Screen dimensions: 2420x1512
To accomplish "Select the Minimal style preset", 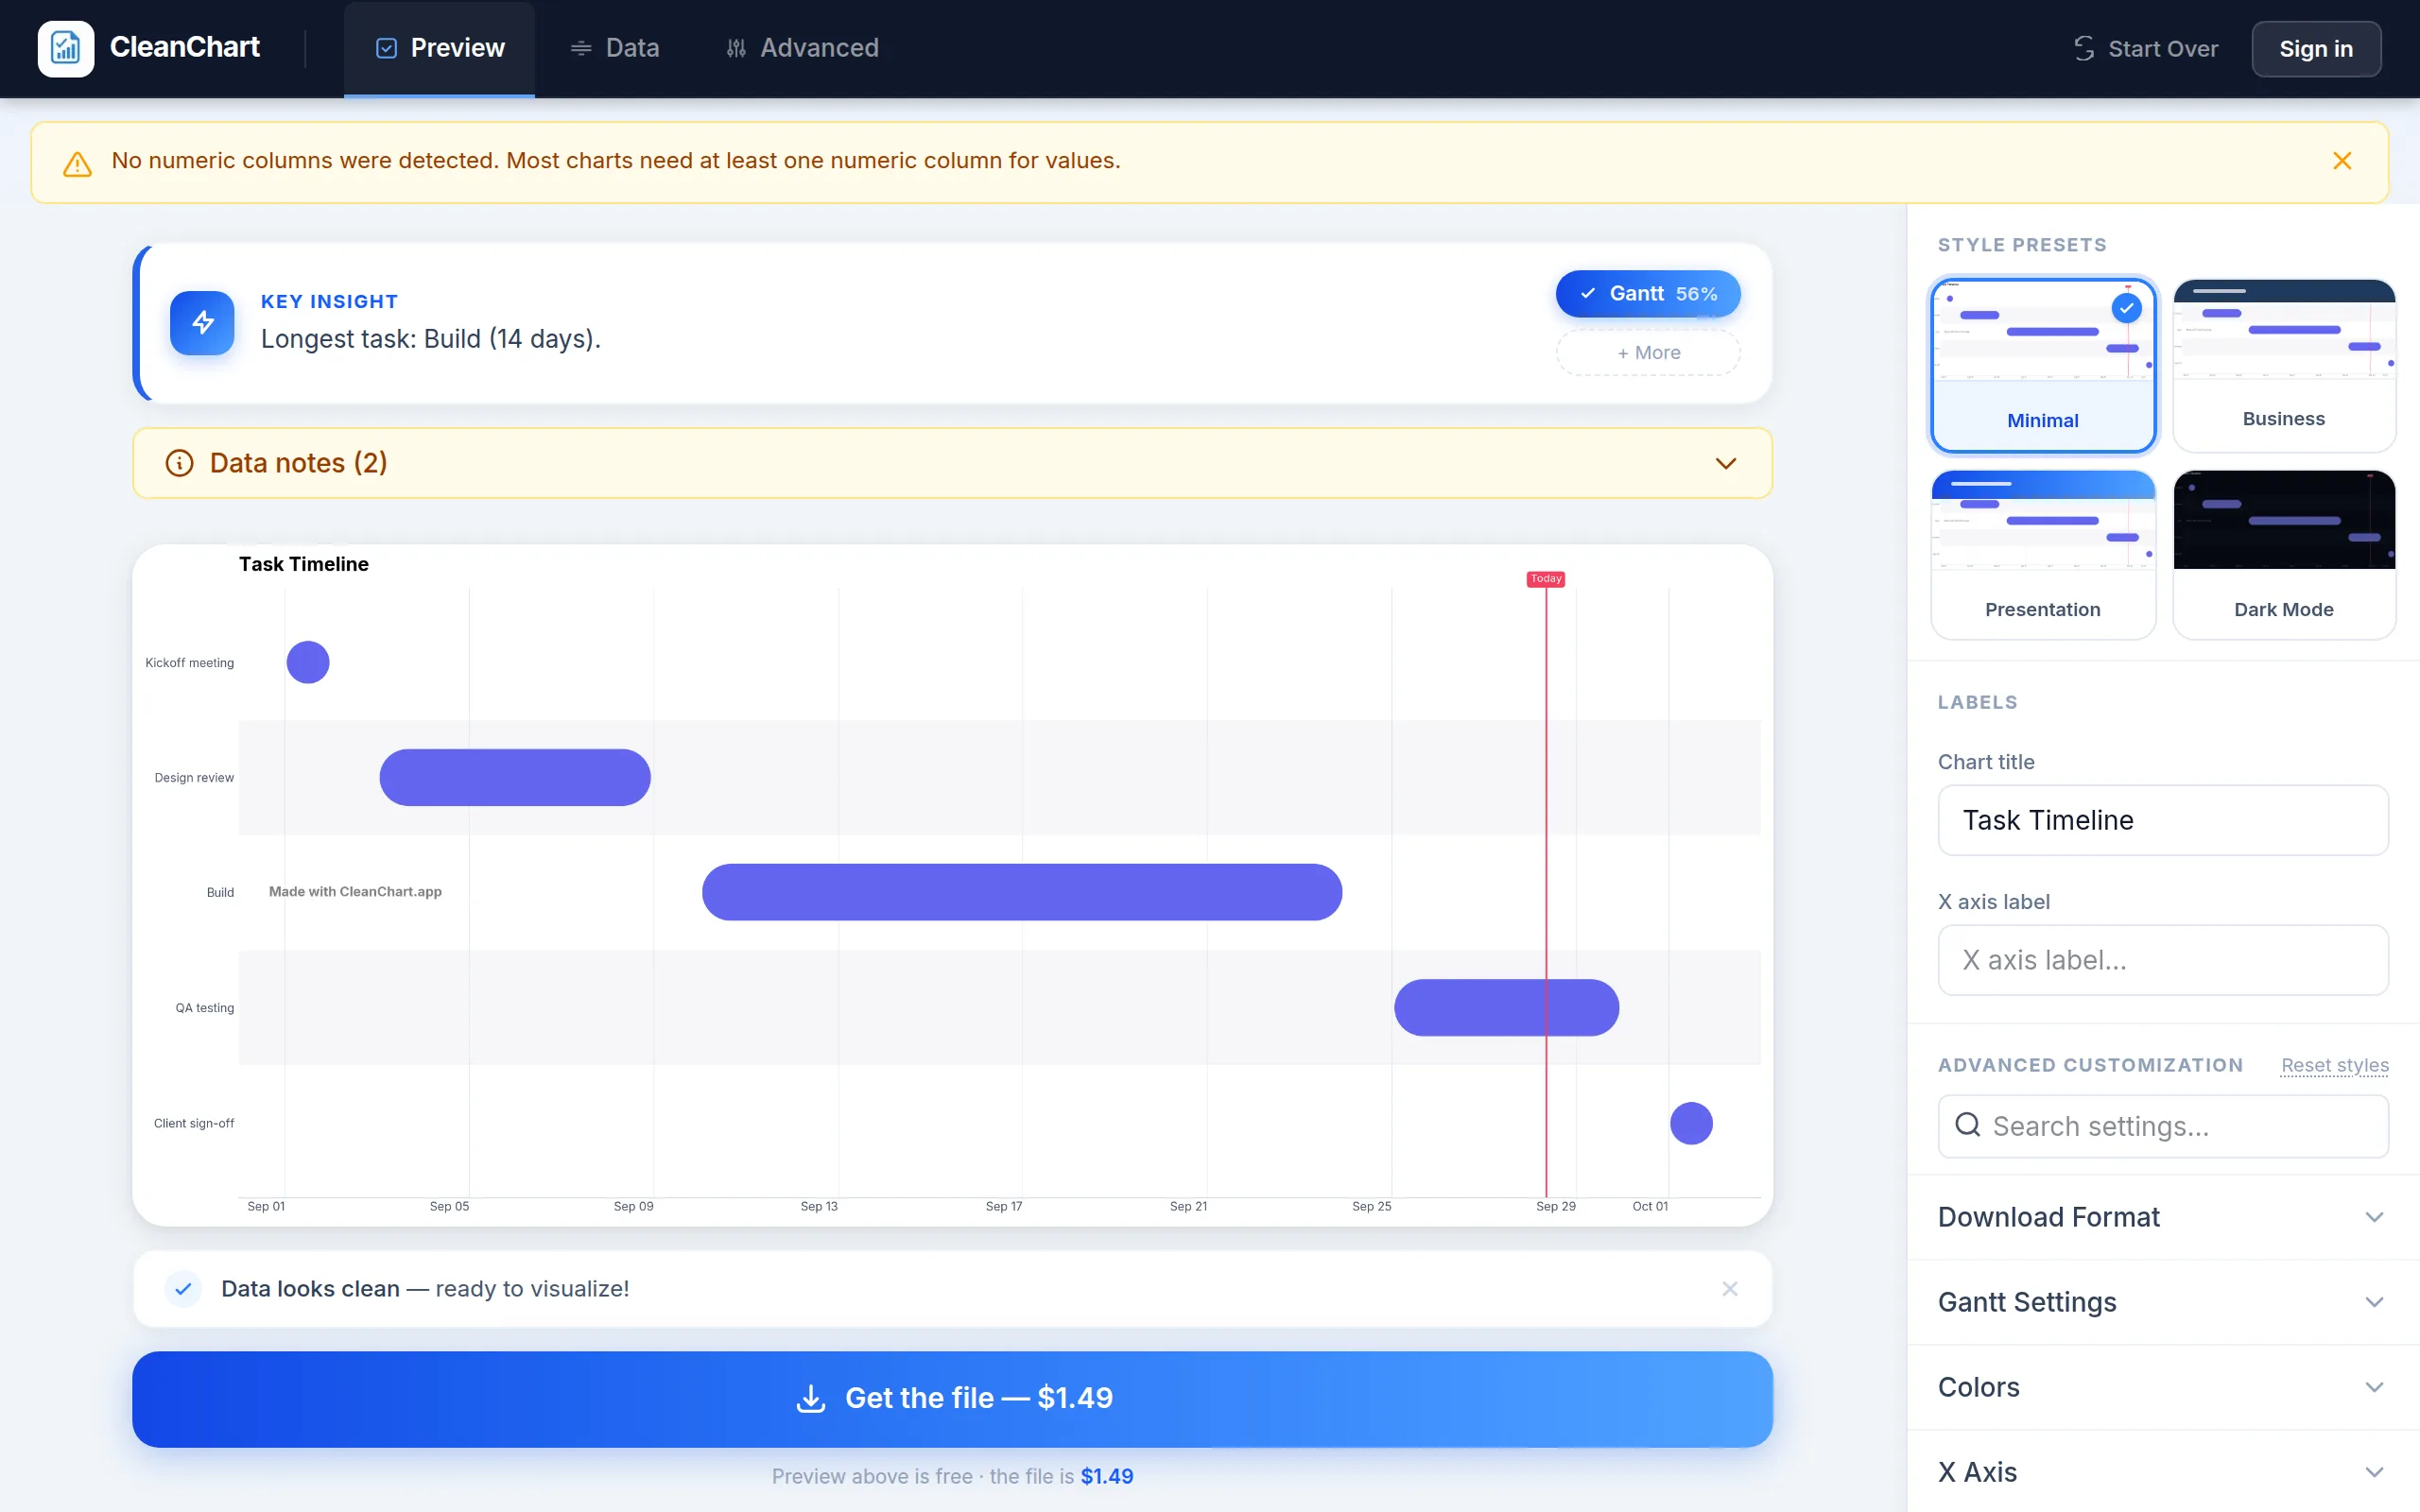I will click(x=2043, y=365).
